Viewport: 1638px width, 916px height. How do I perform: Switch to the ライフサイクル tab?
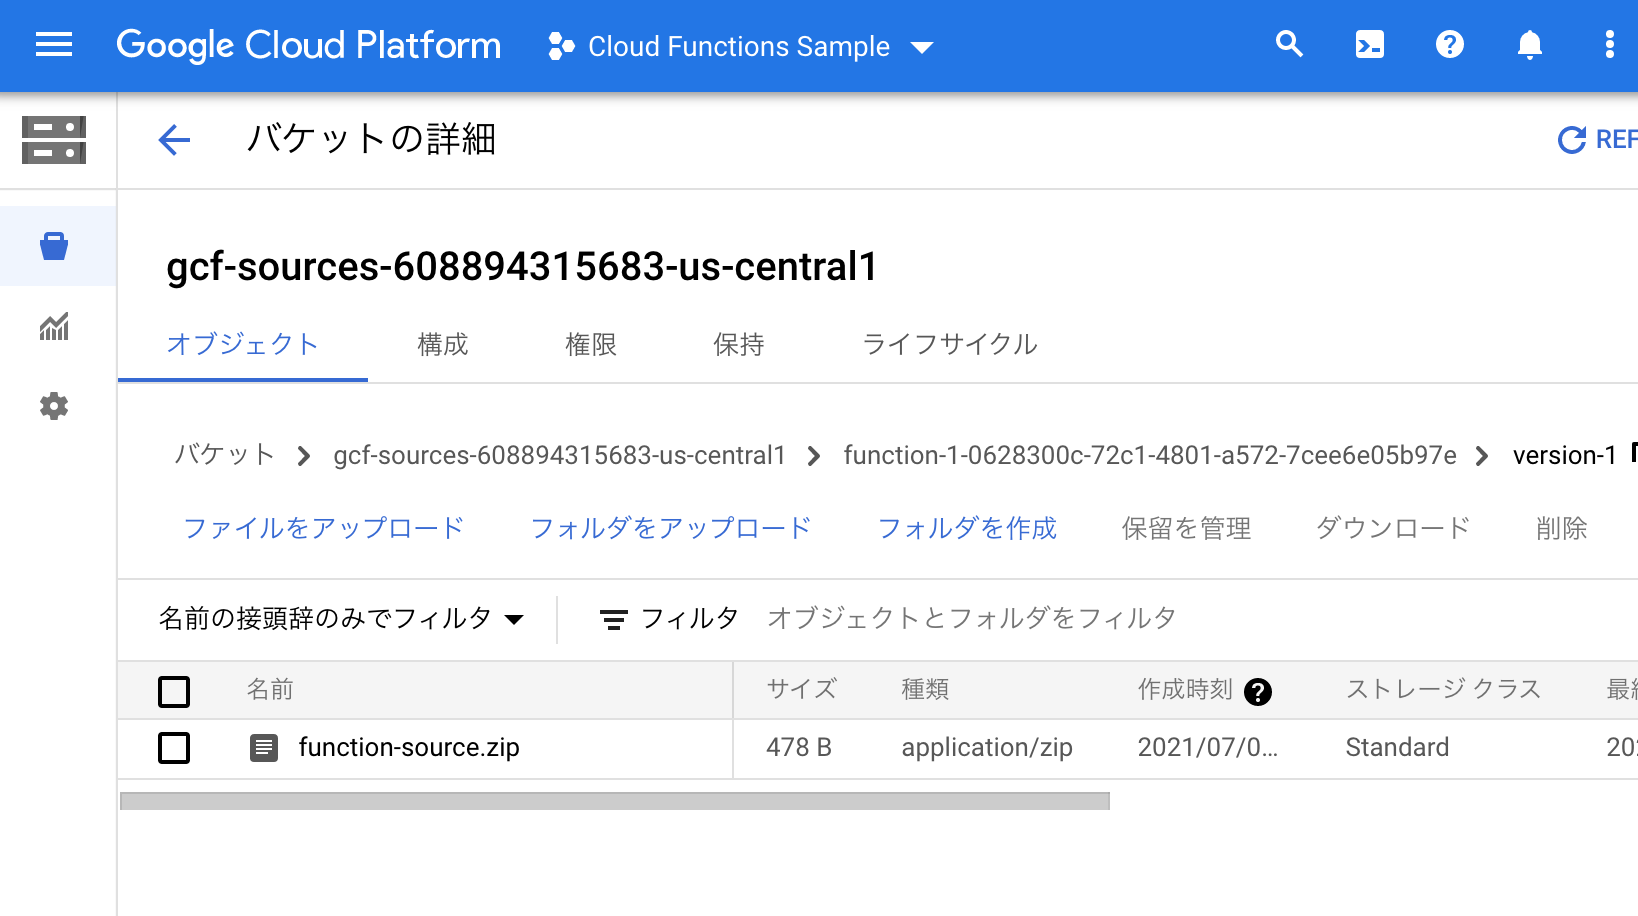[x=948, y=344]
